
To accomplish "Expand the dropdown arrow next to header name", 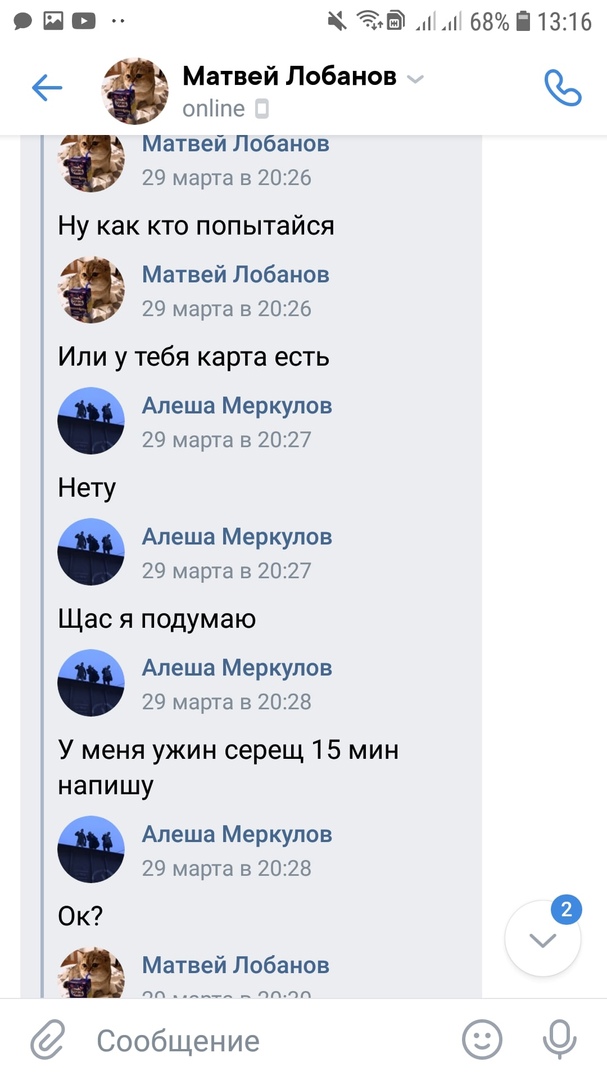I will 416,79.
